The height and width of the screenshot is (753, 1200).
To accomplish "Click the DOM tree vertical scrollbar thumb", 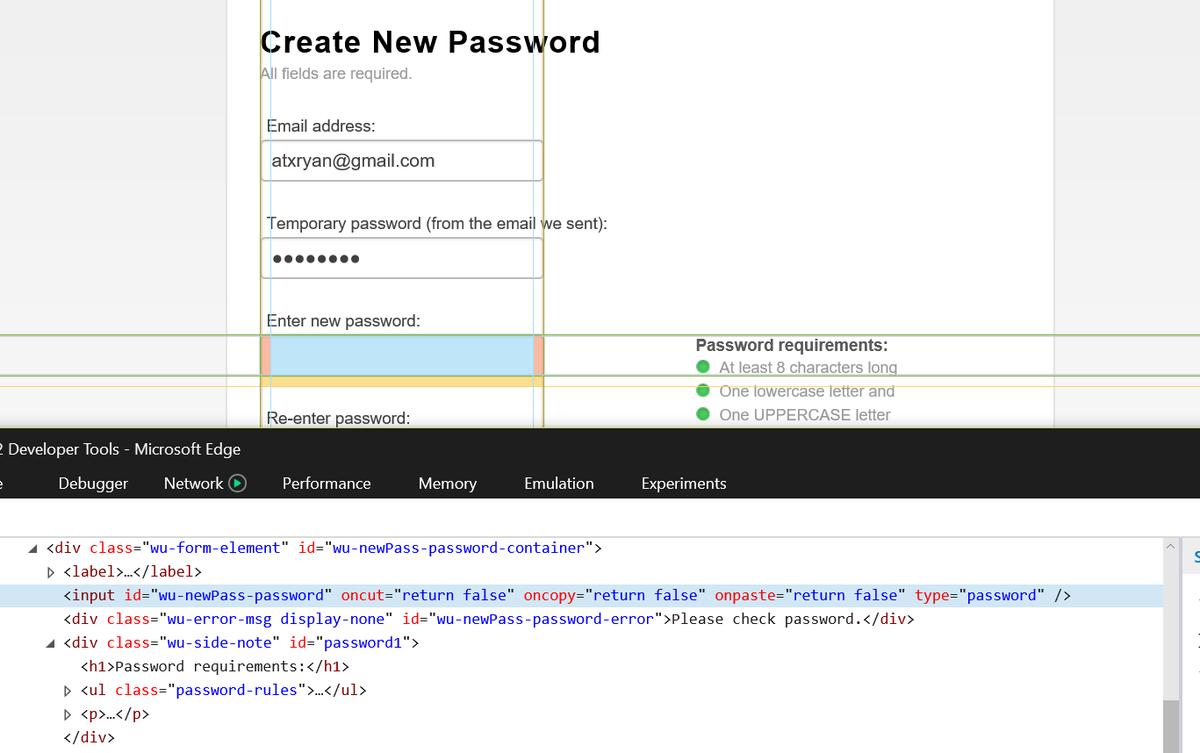I will point(1171,725).
